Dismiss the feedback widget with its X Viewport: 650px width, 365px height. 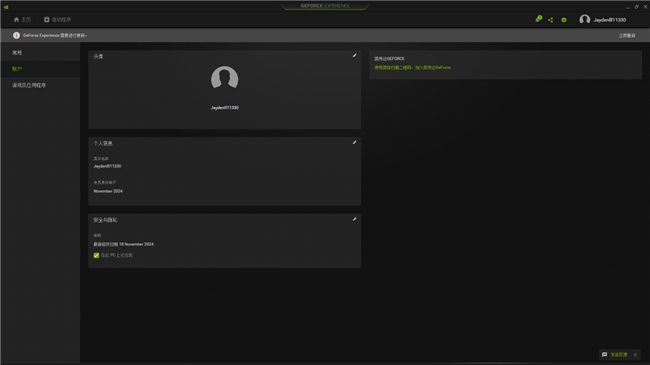(635, 355)
